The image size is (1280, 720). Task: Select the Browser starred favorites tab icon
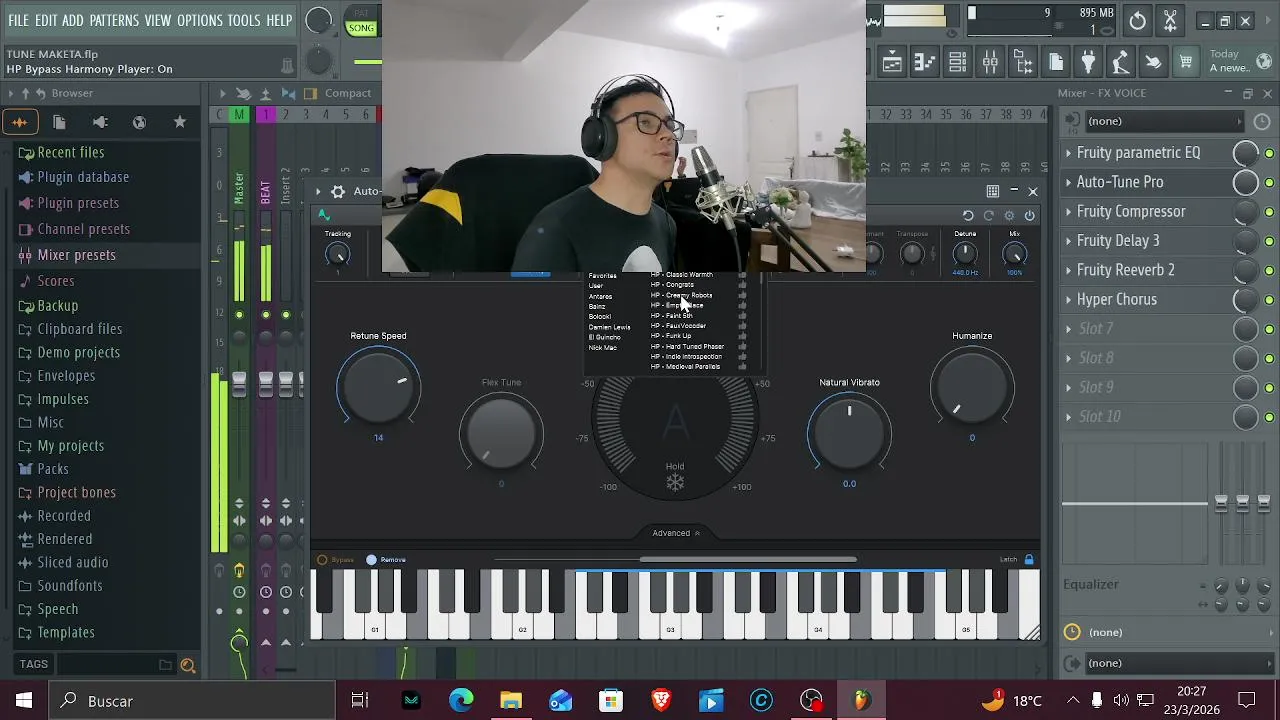[179, 122]
